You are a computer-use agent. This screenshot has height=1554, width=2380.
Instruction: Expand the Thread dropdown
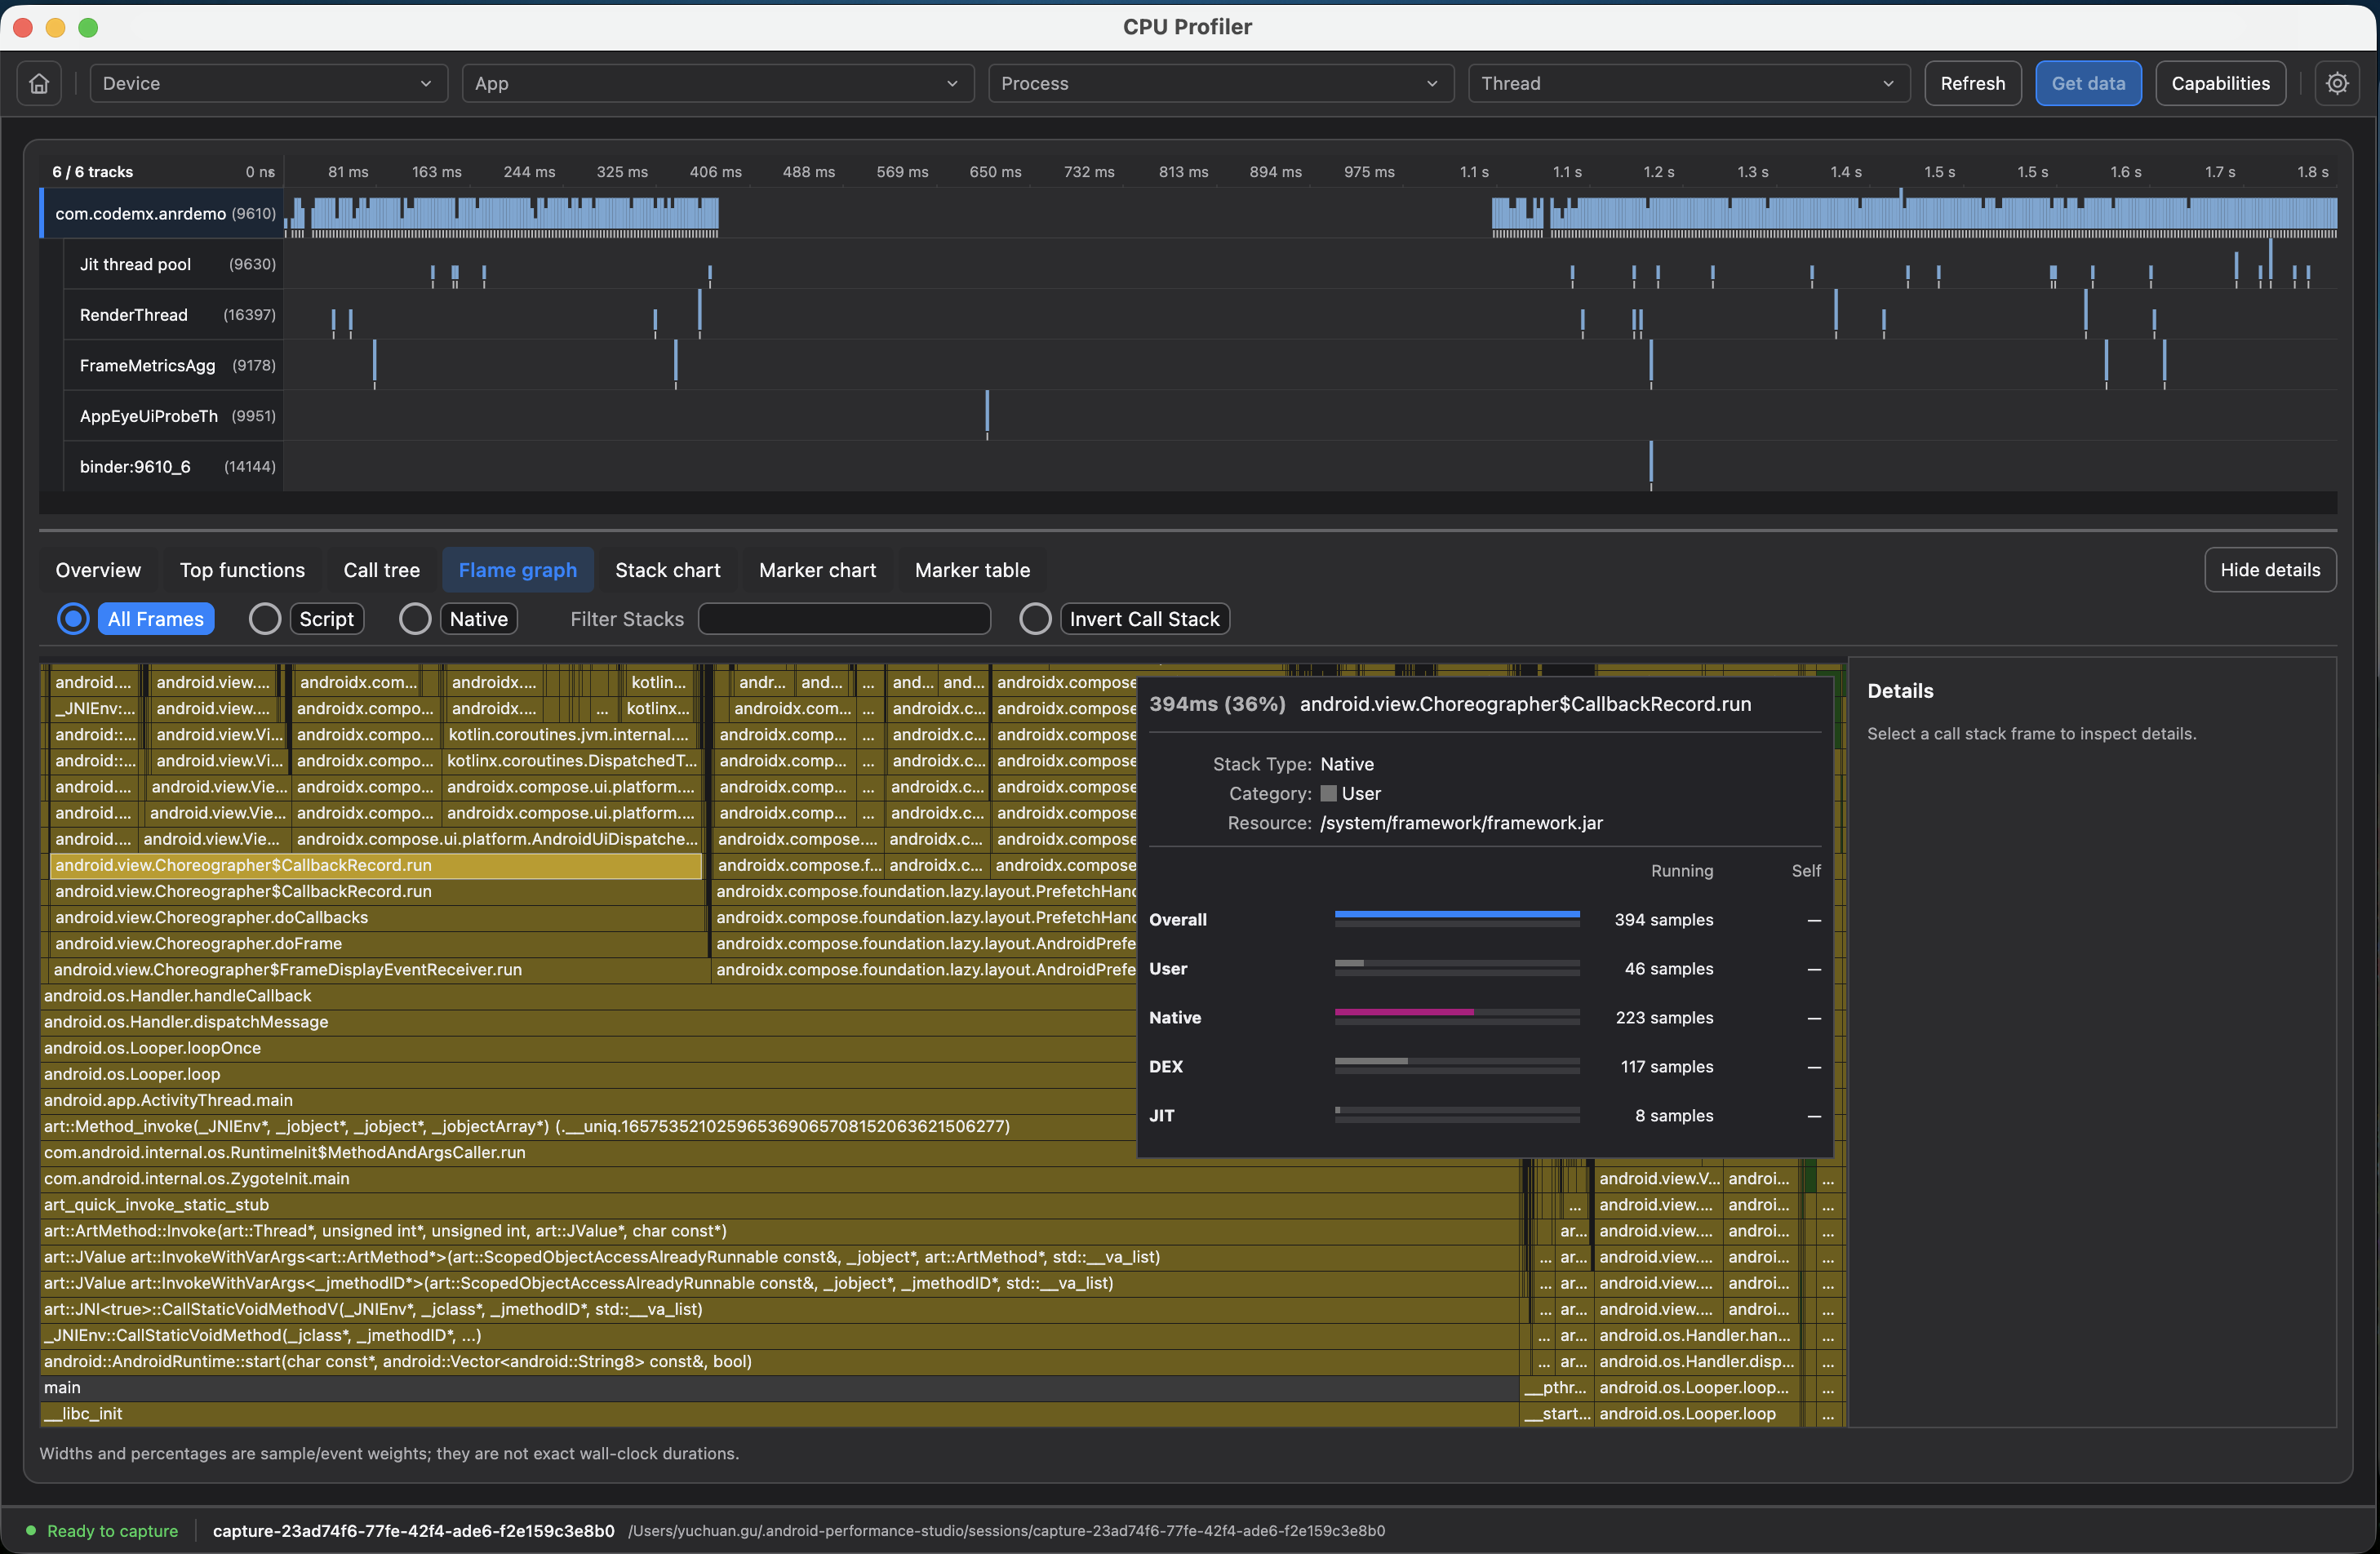click(x=1688, y=83)
